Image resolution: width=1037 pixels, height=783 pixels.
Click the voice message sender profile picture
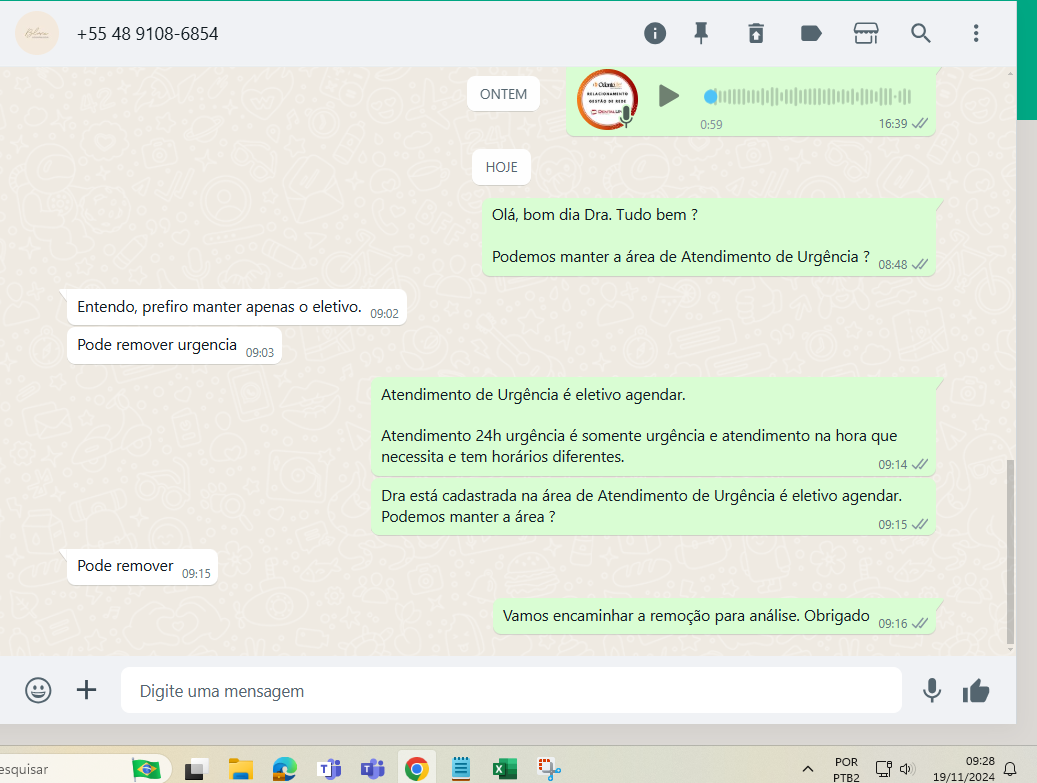pos(607,99)
